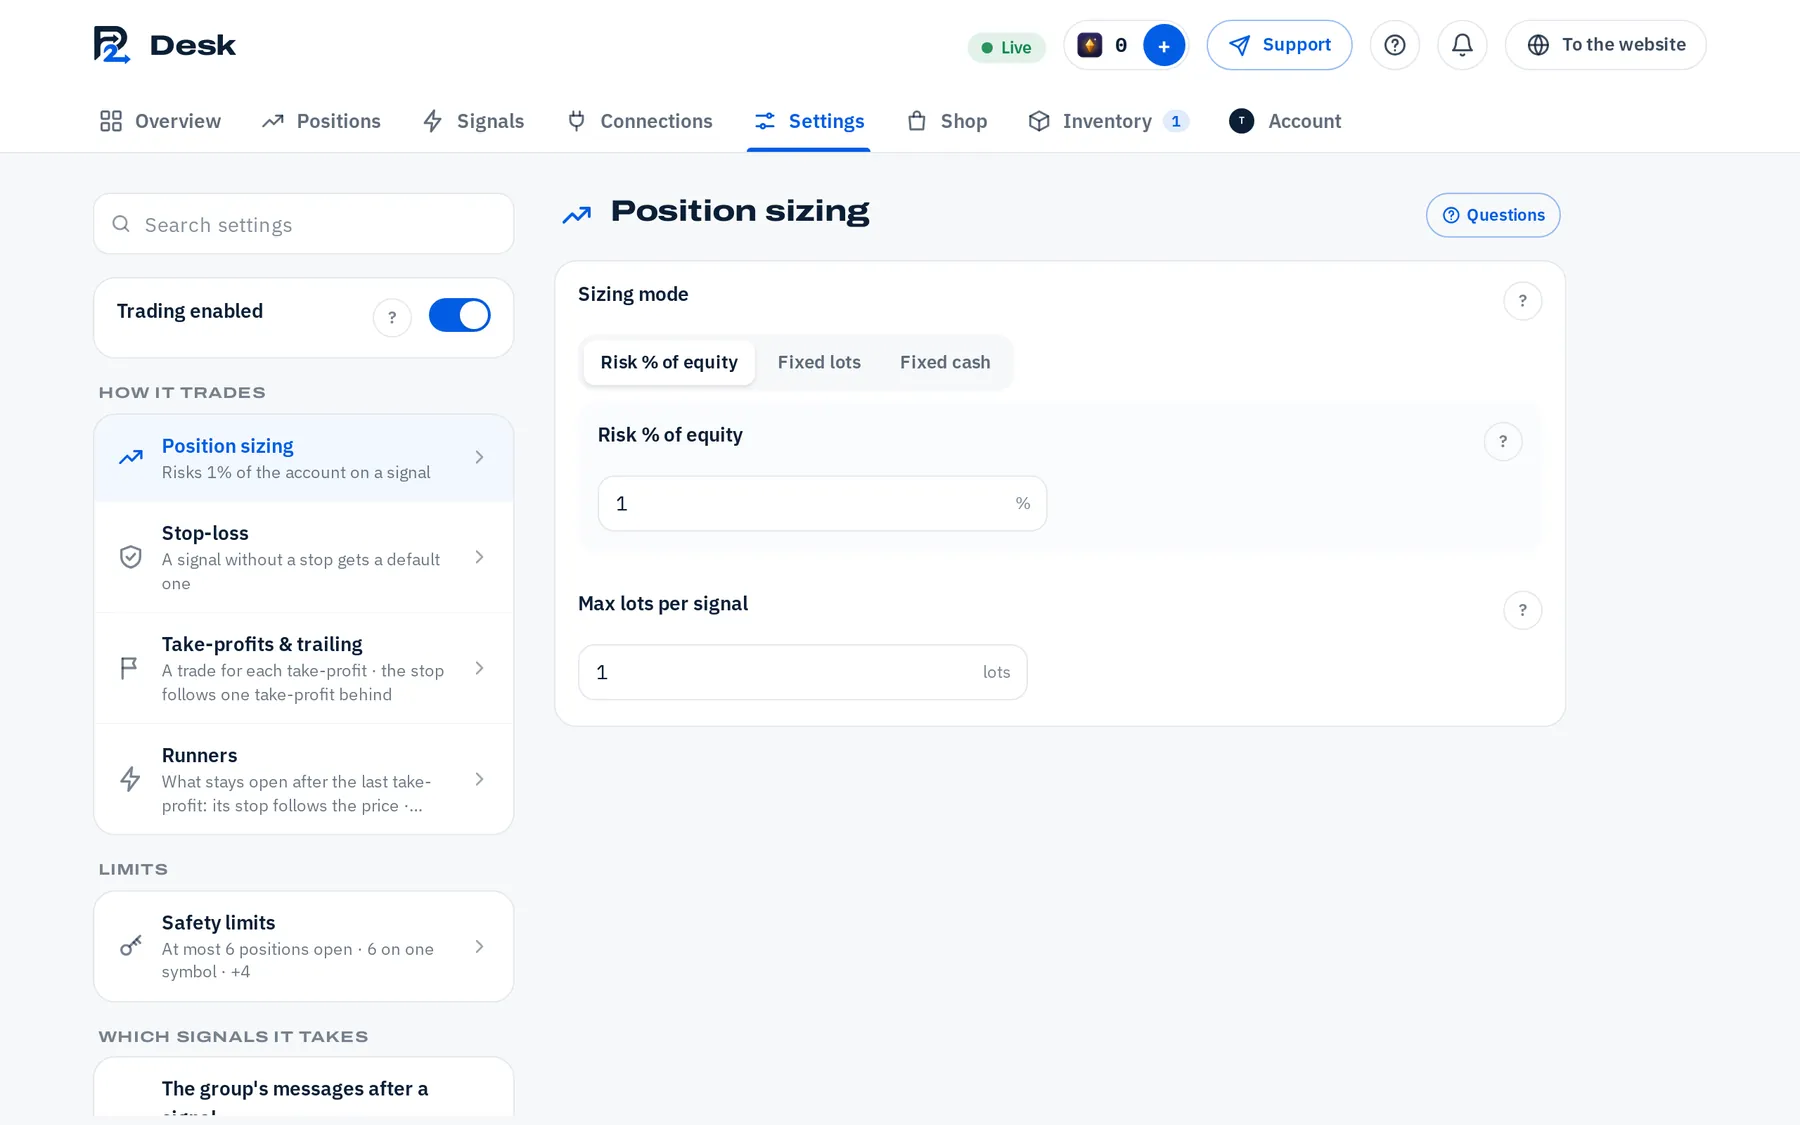Open Position sizing settings row
1800x1125 pixels.
click(304, 458)
